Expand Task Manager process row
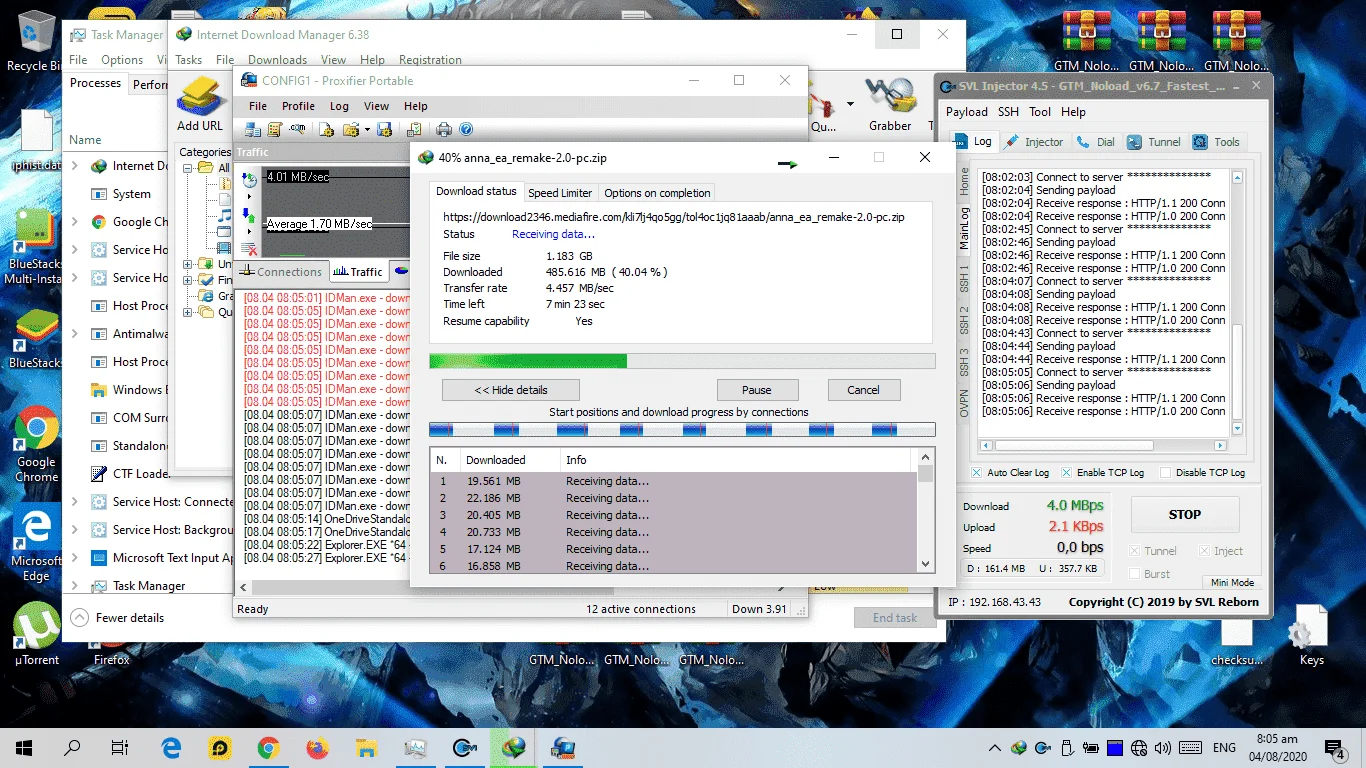This screenshot has height=768, width=1366. [x=75, y=586]
